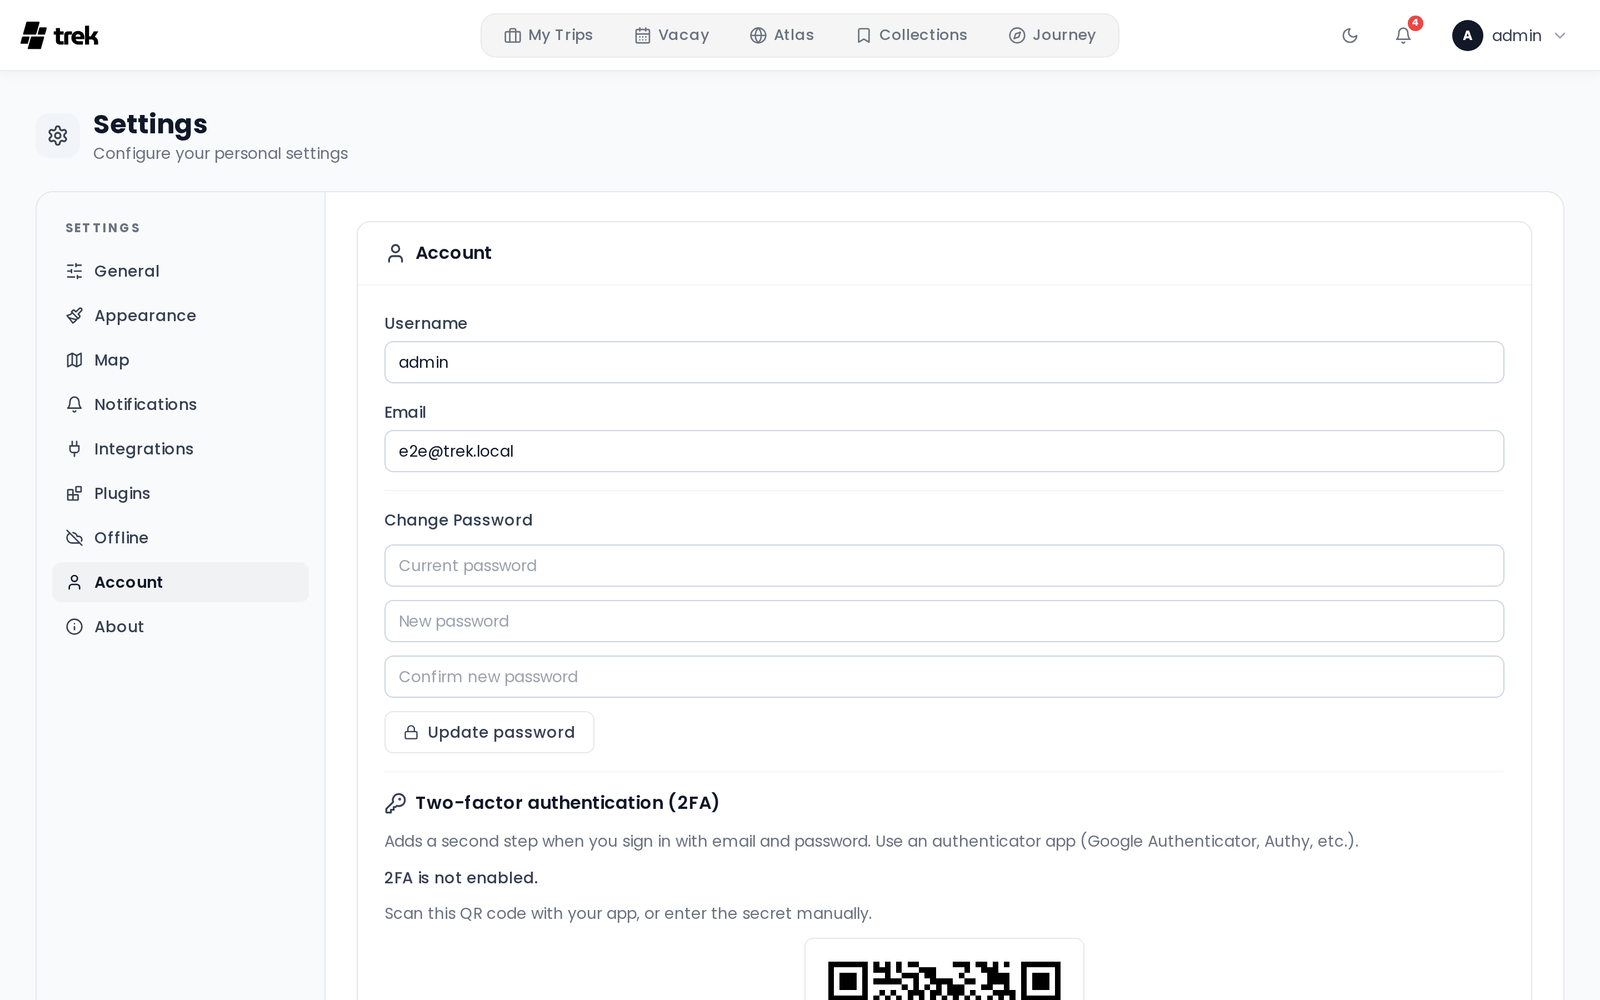
Task: Click the Current password field
Action: point(944,566)
